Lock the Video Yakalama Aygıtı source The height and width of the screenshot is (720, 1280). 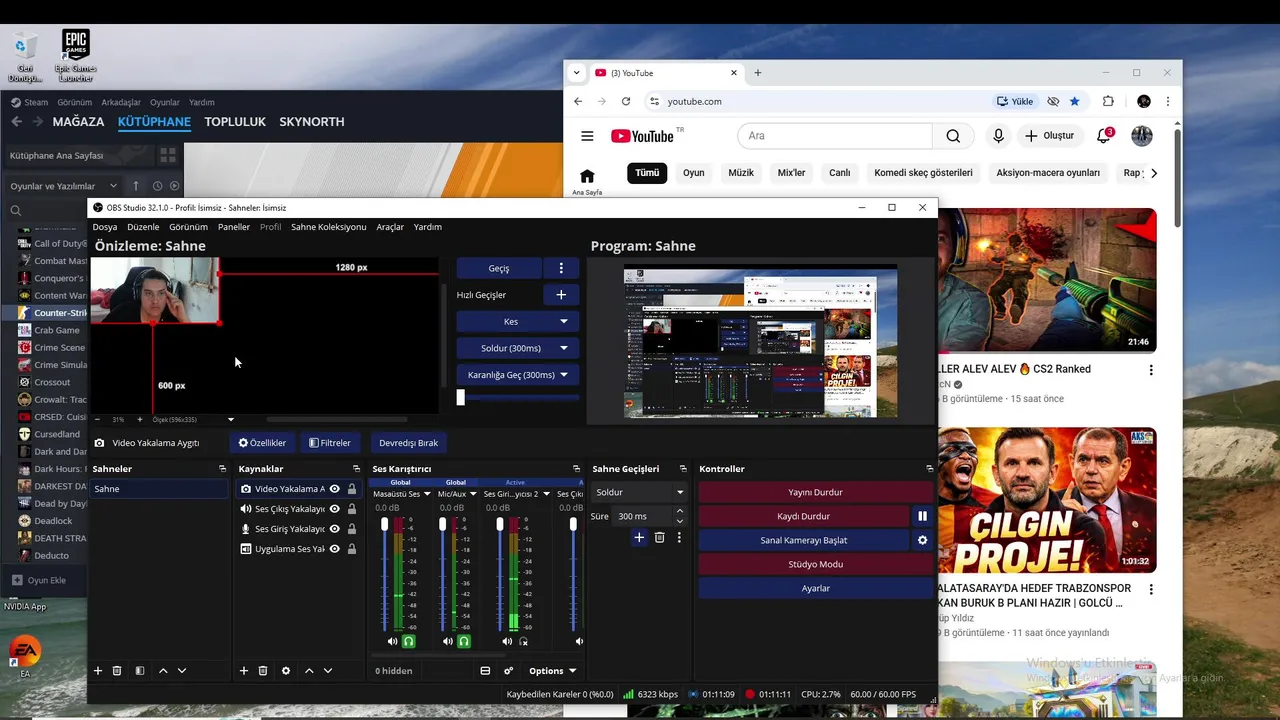pos(352,489)
